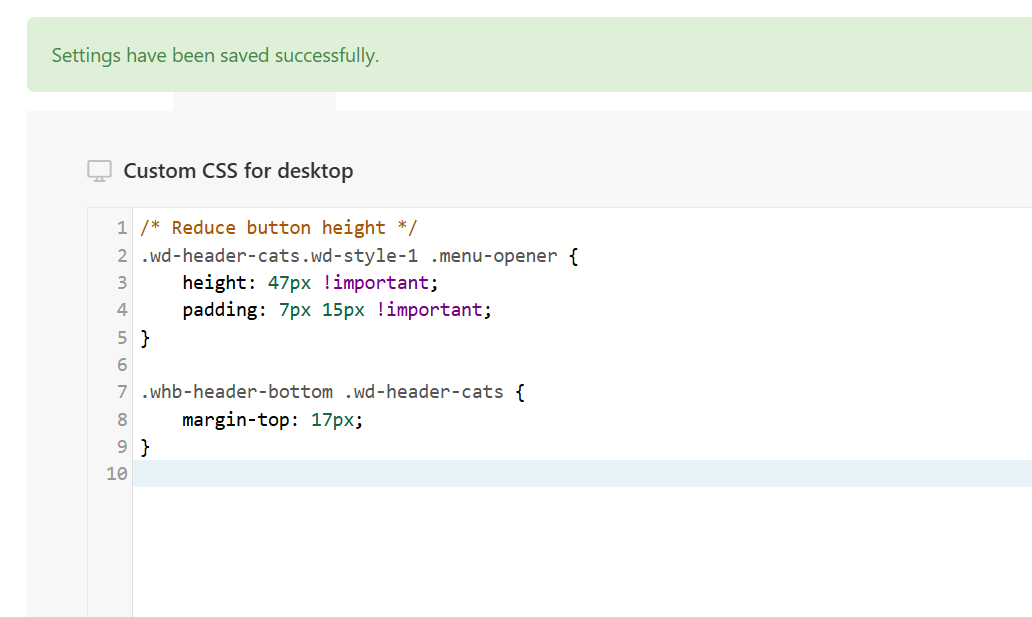Click the desktop monitor icon
Image resolution: width=1032 pixels, height=617 pixels.
tap(99, 171)
